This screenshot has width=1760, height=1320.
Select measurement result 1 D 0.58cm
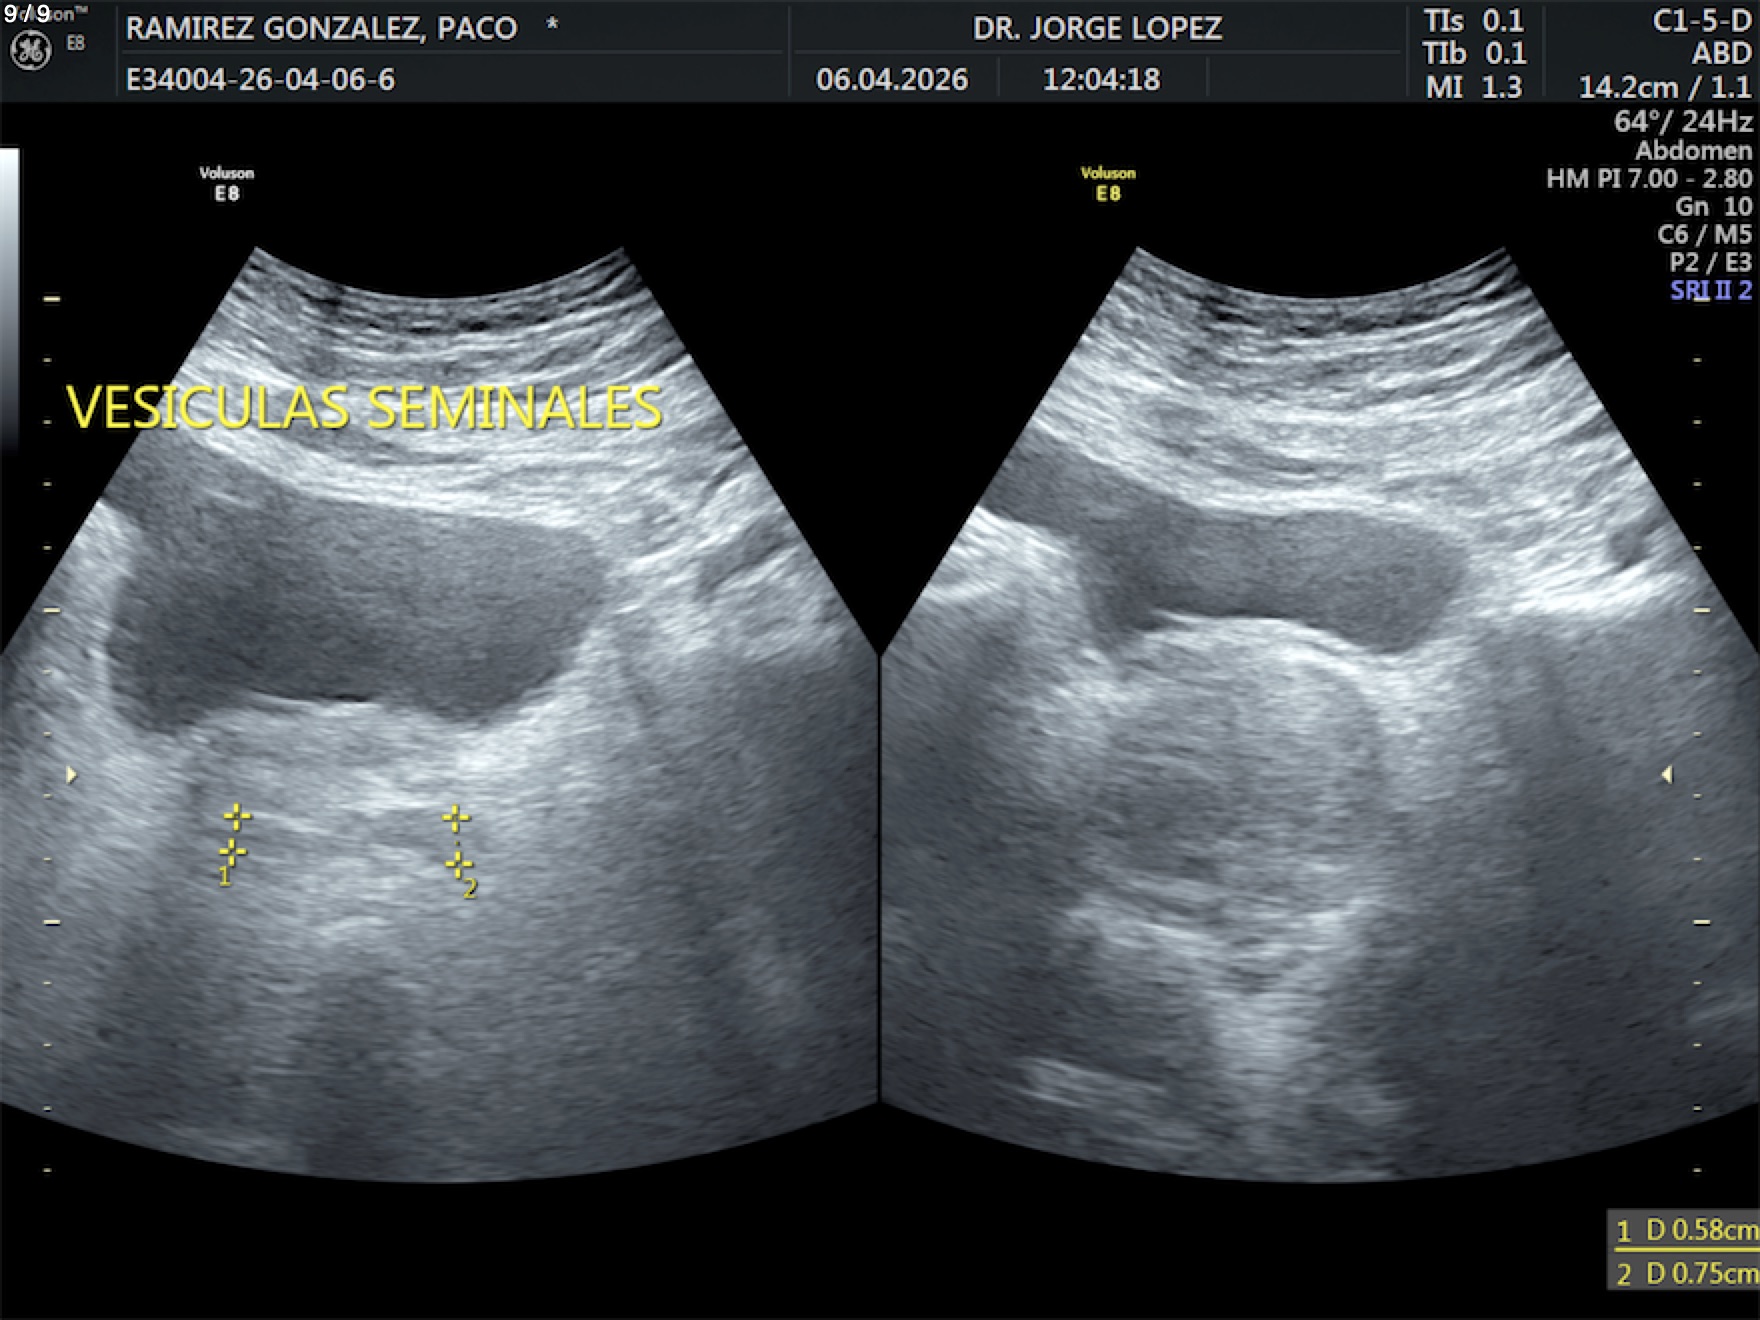[1685, 1230]
